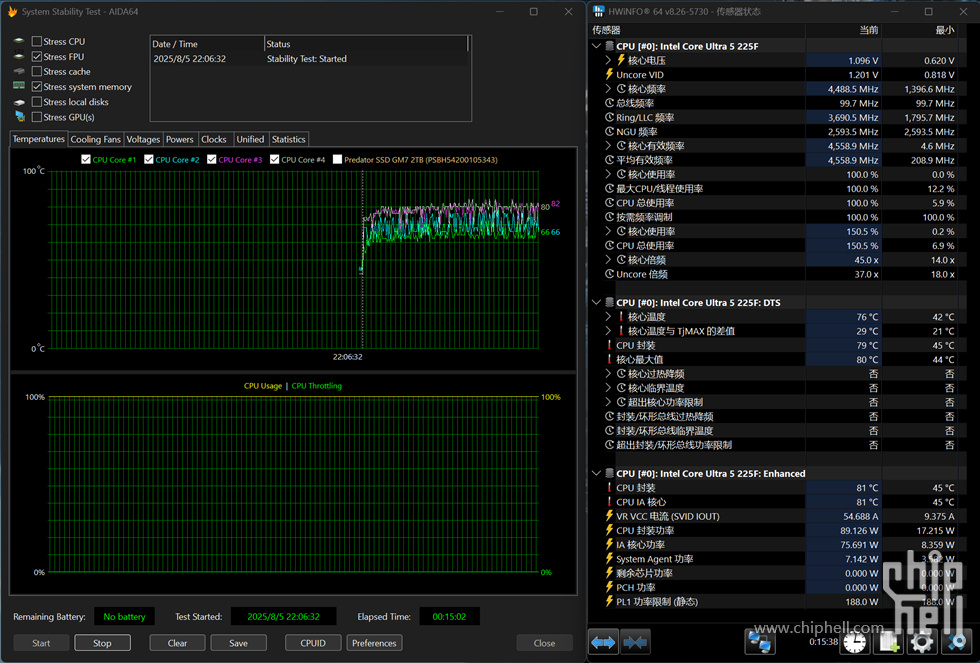Click the Close button in AIDA64
The image size is (980, 663).
(544, 643)
